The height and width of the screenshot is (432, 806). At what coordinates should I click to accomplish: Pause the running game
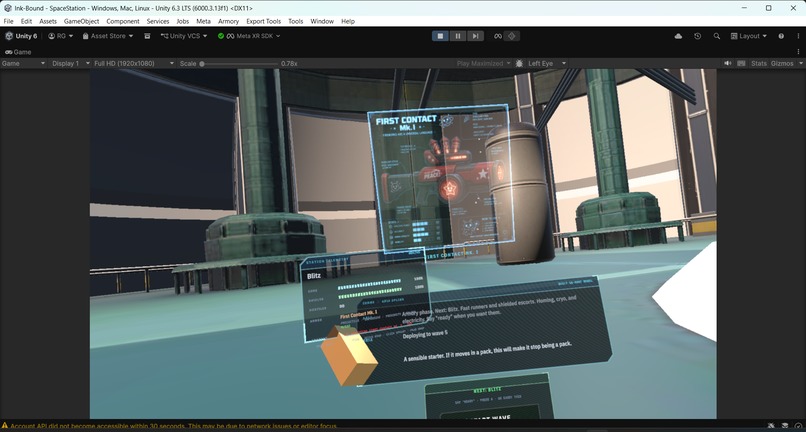point(457,36)
